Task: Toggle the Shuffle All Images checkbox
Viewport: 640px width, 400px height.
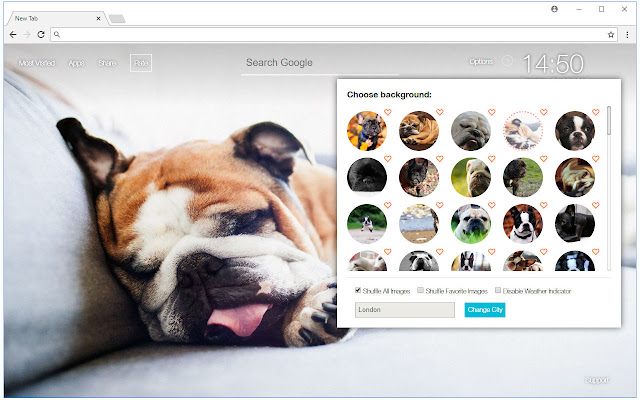Action: (x=358, y=290)
